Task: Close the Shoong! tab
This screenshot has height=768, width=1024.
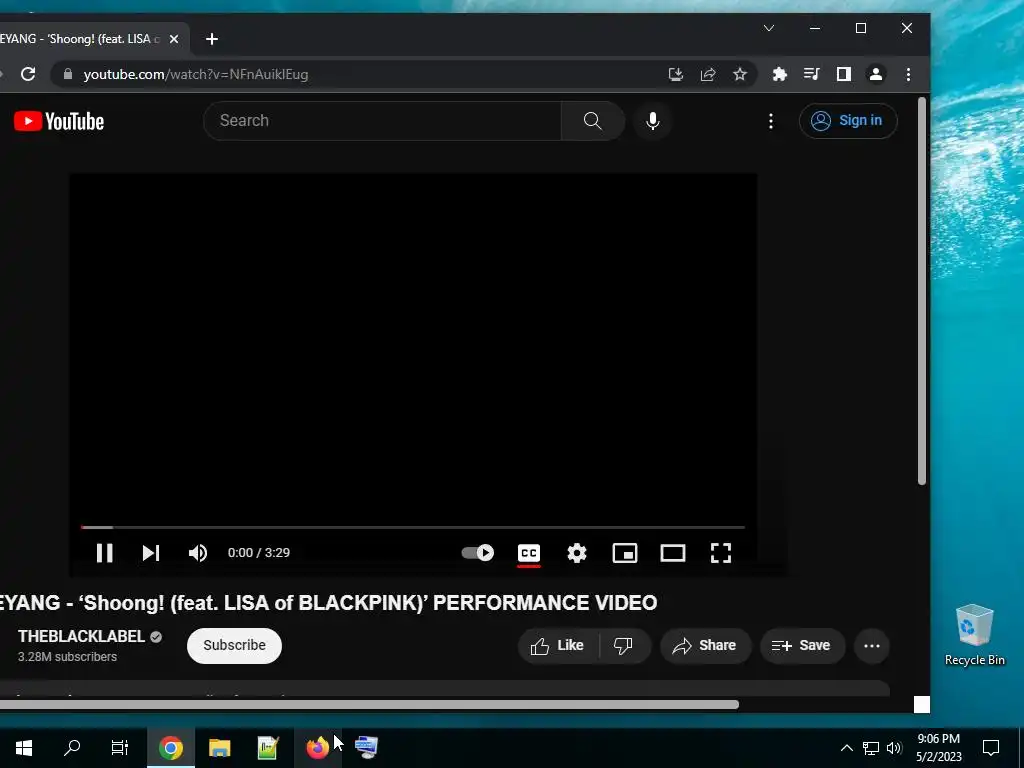Action: coord(174,39)
